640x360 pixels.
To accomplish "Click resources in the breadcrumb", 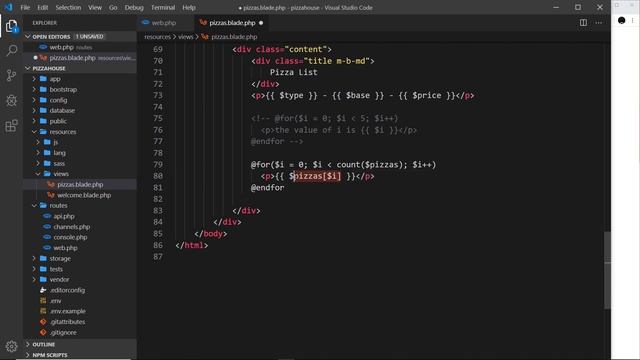I will 157,37.
